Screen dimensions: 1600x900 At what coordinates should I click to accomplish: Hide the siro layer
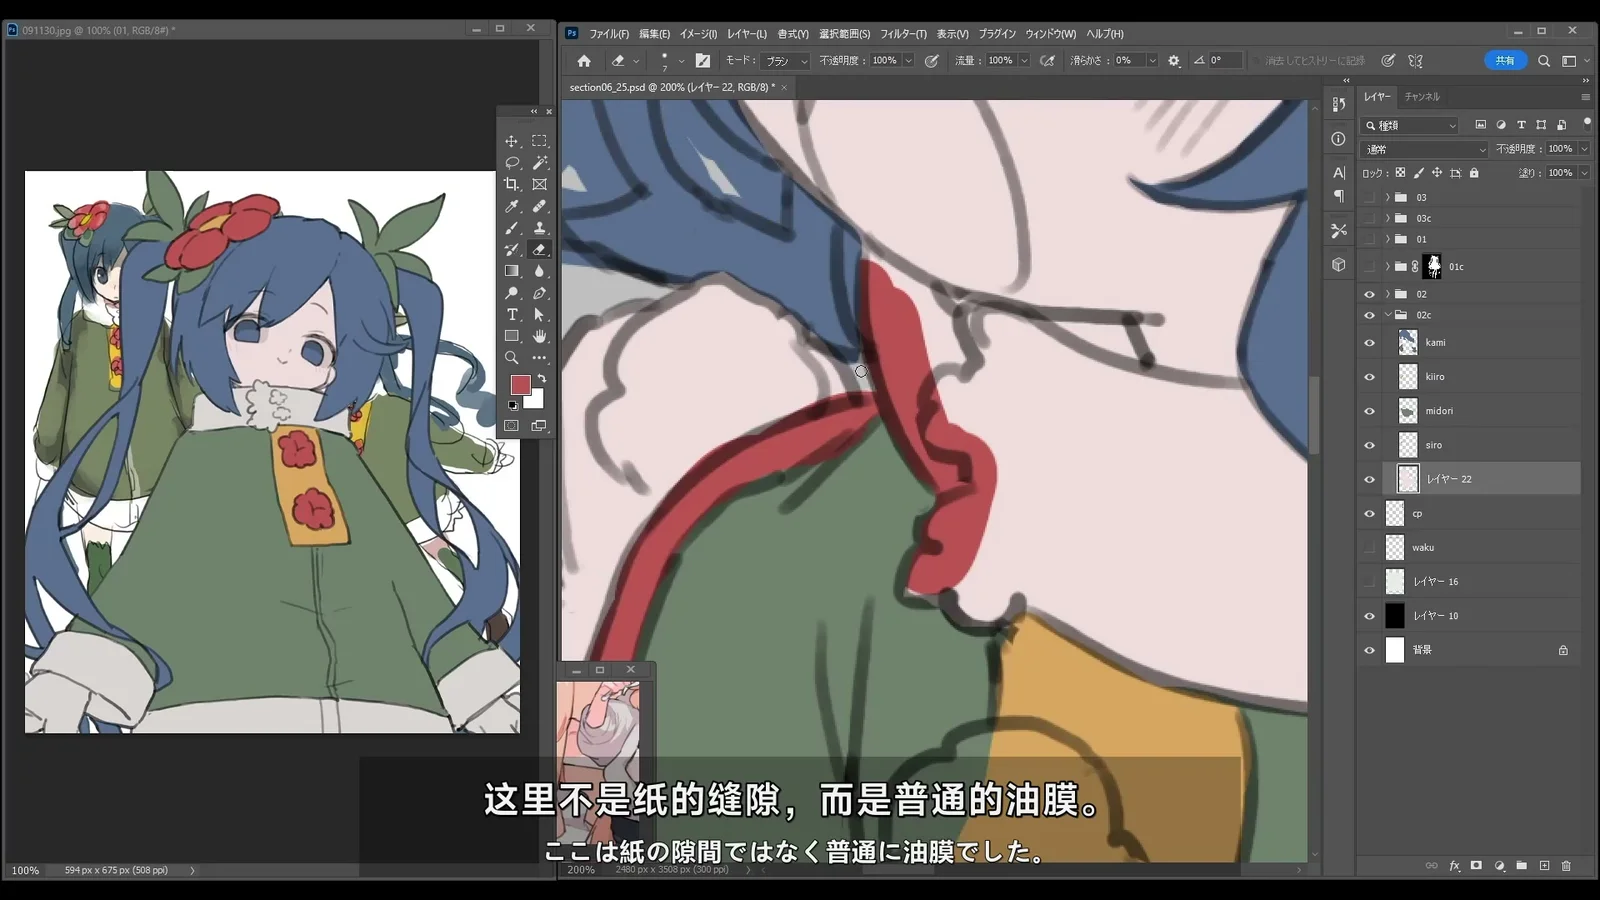point(1370,445)
